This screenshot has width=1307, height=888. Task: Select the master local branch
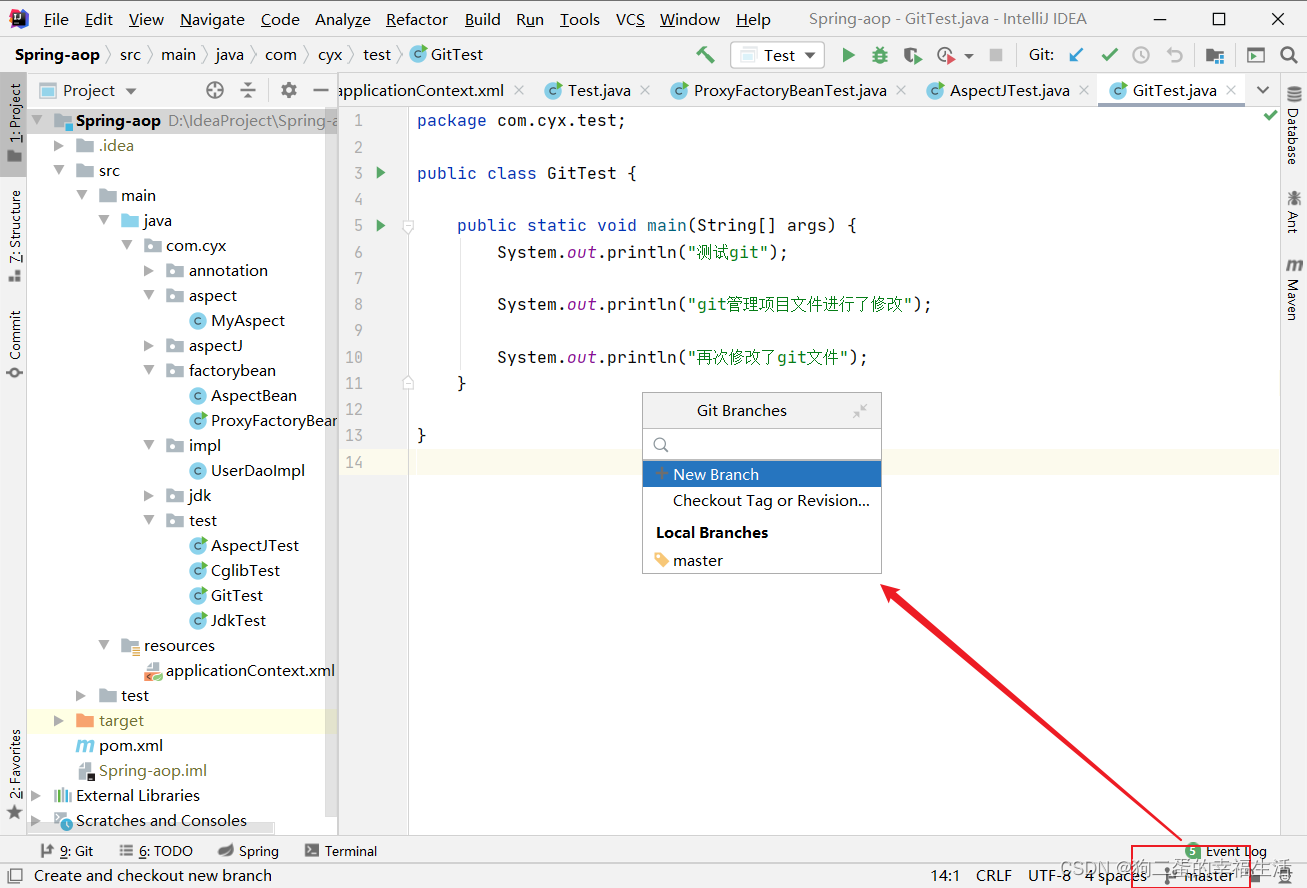pos(762,560)
